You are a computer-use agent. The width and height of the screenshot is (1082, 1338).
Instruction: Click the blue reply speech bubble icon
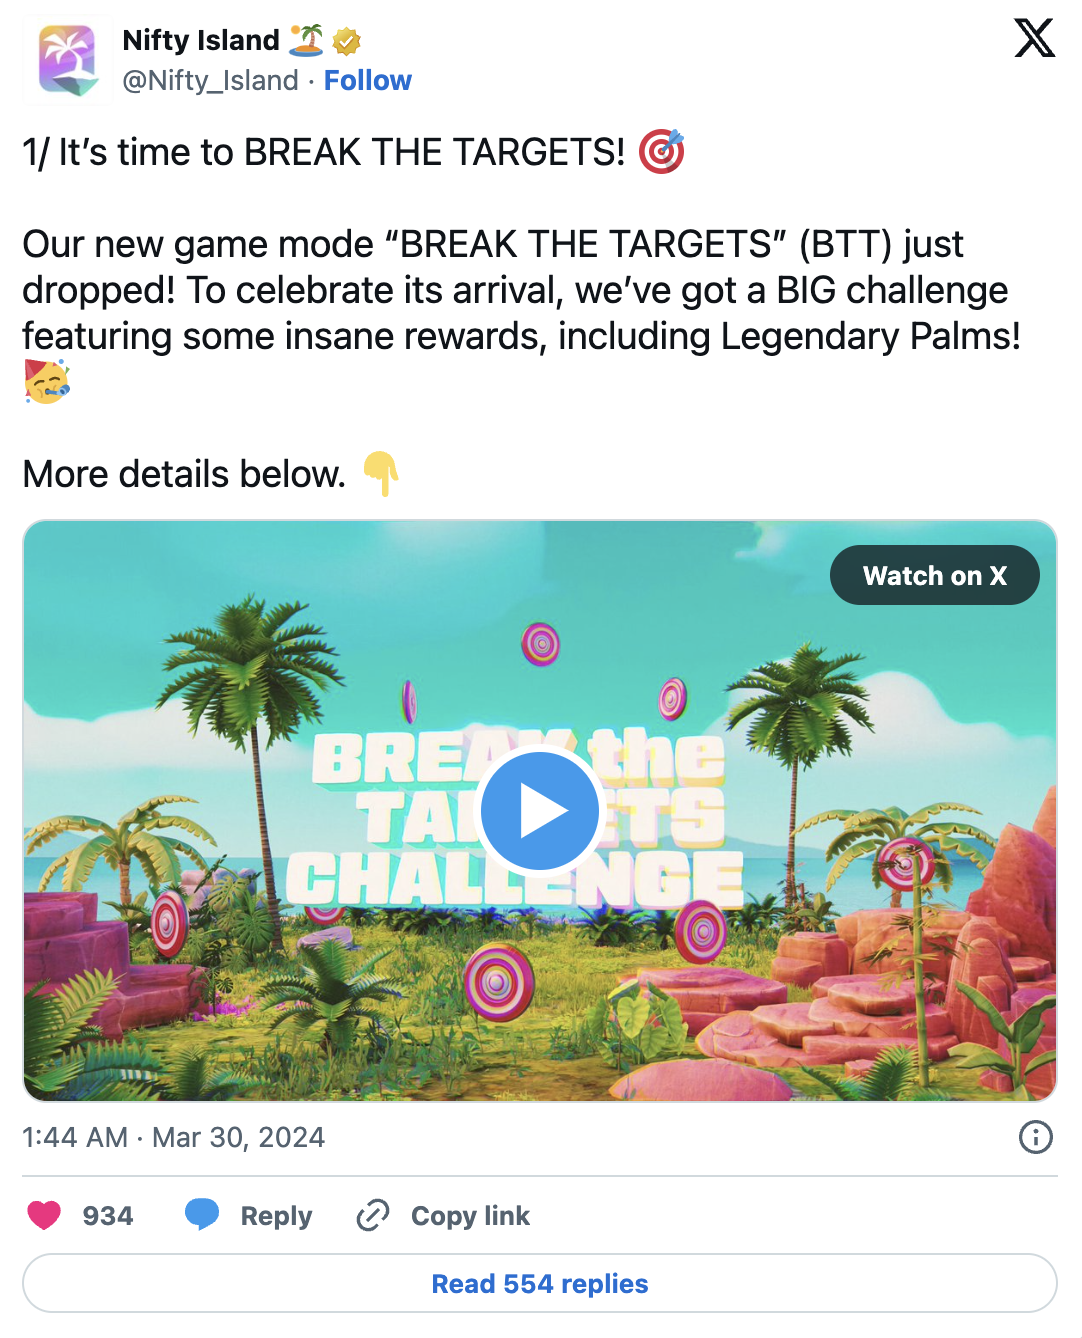pos(202,1215)
